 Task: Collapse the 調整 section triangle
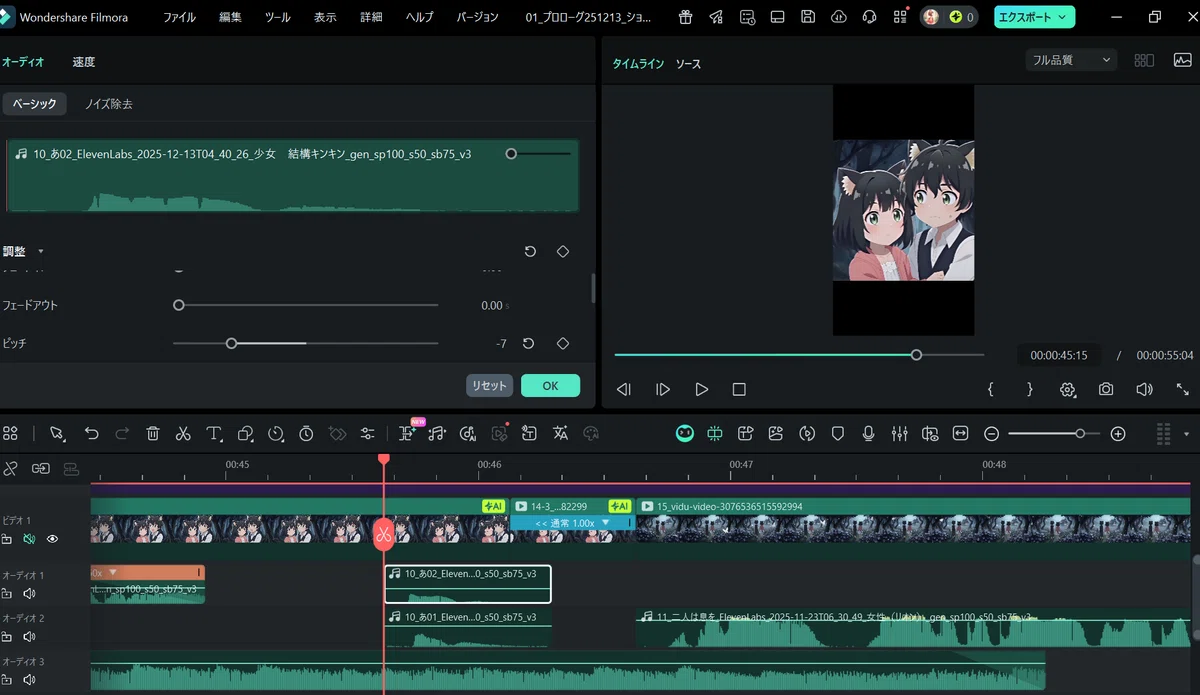click(x=41, y=252)
